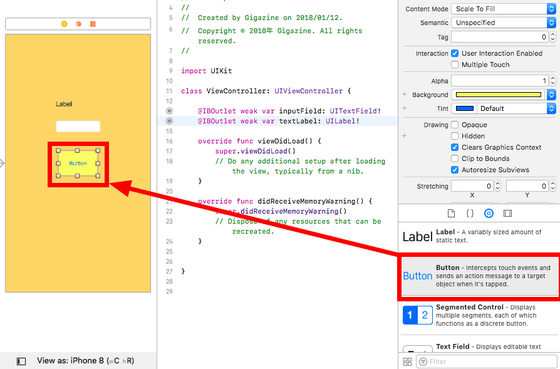The height and width of the screenshot is (369, 560).
Task: Click 'class ViewController' declaration line
Action: tap(266, 91)
